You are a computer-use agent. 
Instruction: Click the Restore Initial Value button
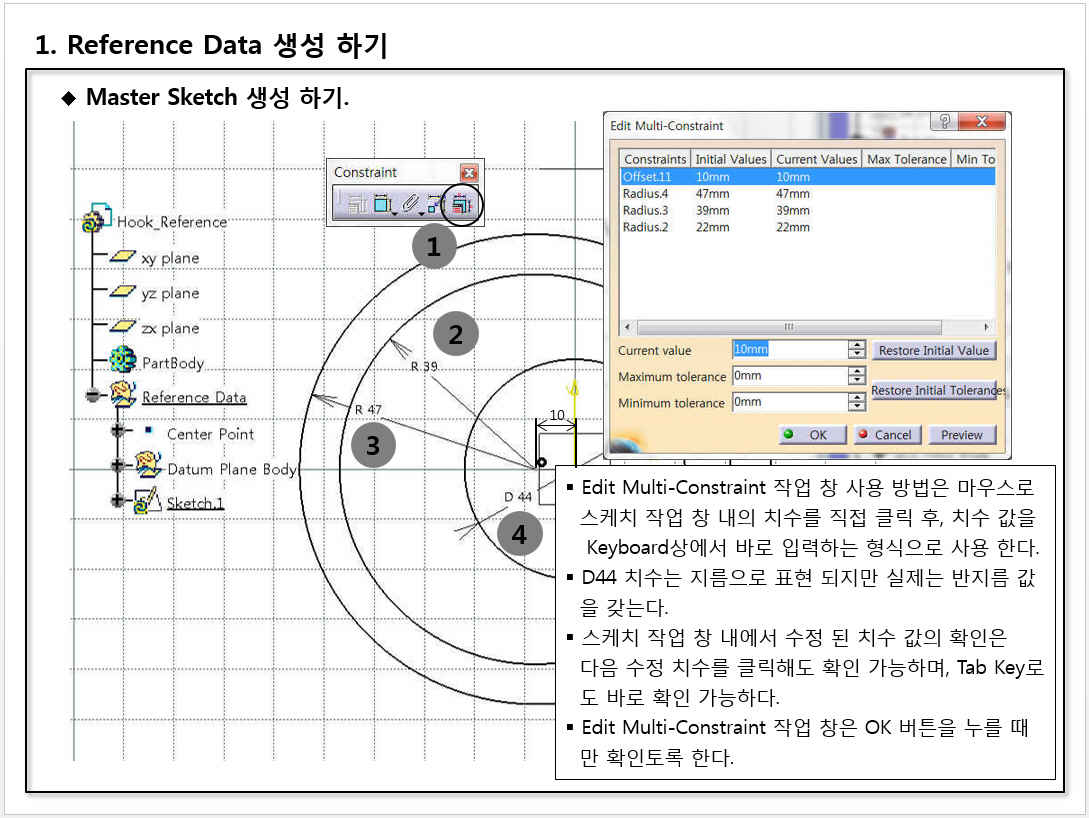pos(933,351)
